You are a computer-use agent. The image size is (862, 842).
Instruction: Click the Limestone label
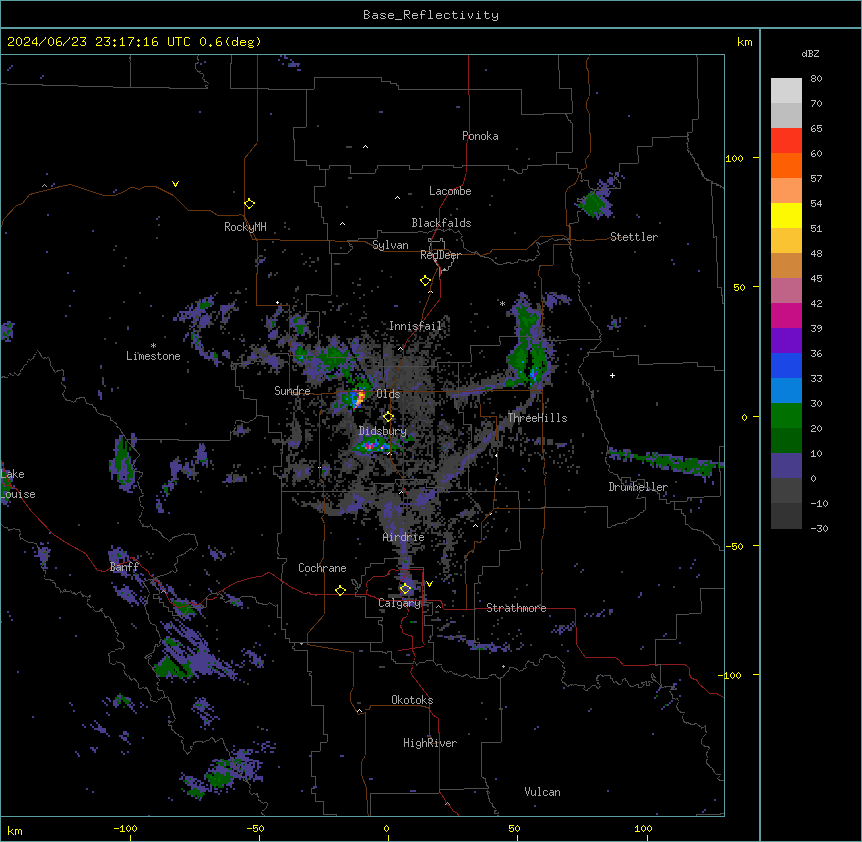tap(153, 356)
